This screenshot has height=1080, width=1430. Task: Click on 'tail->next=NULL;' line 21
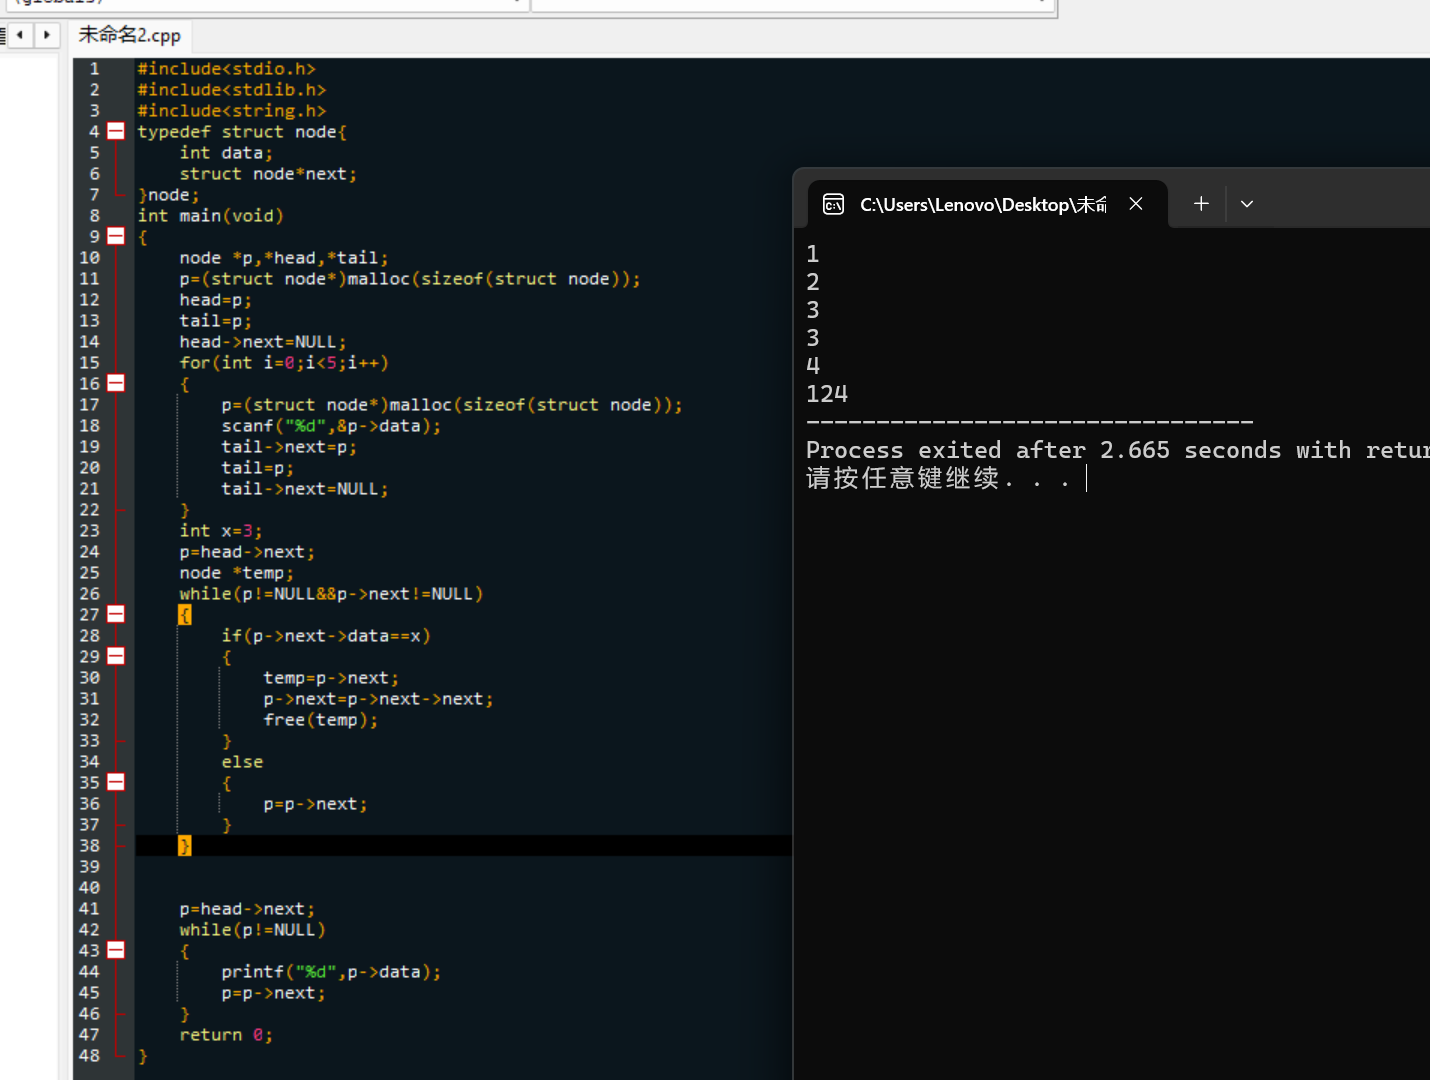pyautogui.click(x=305, y=489)
